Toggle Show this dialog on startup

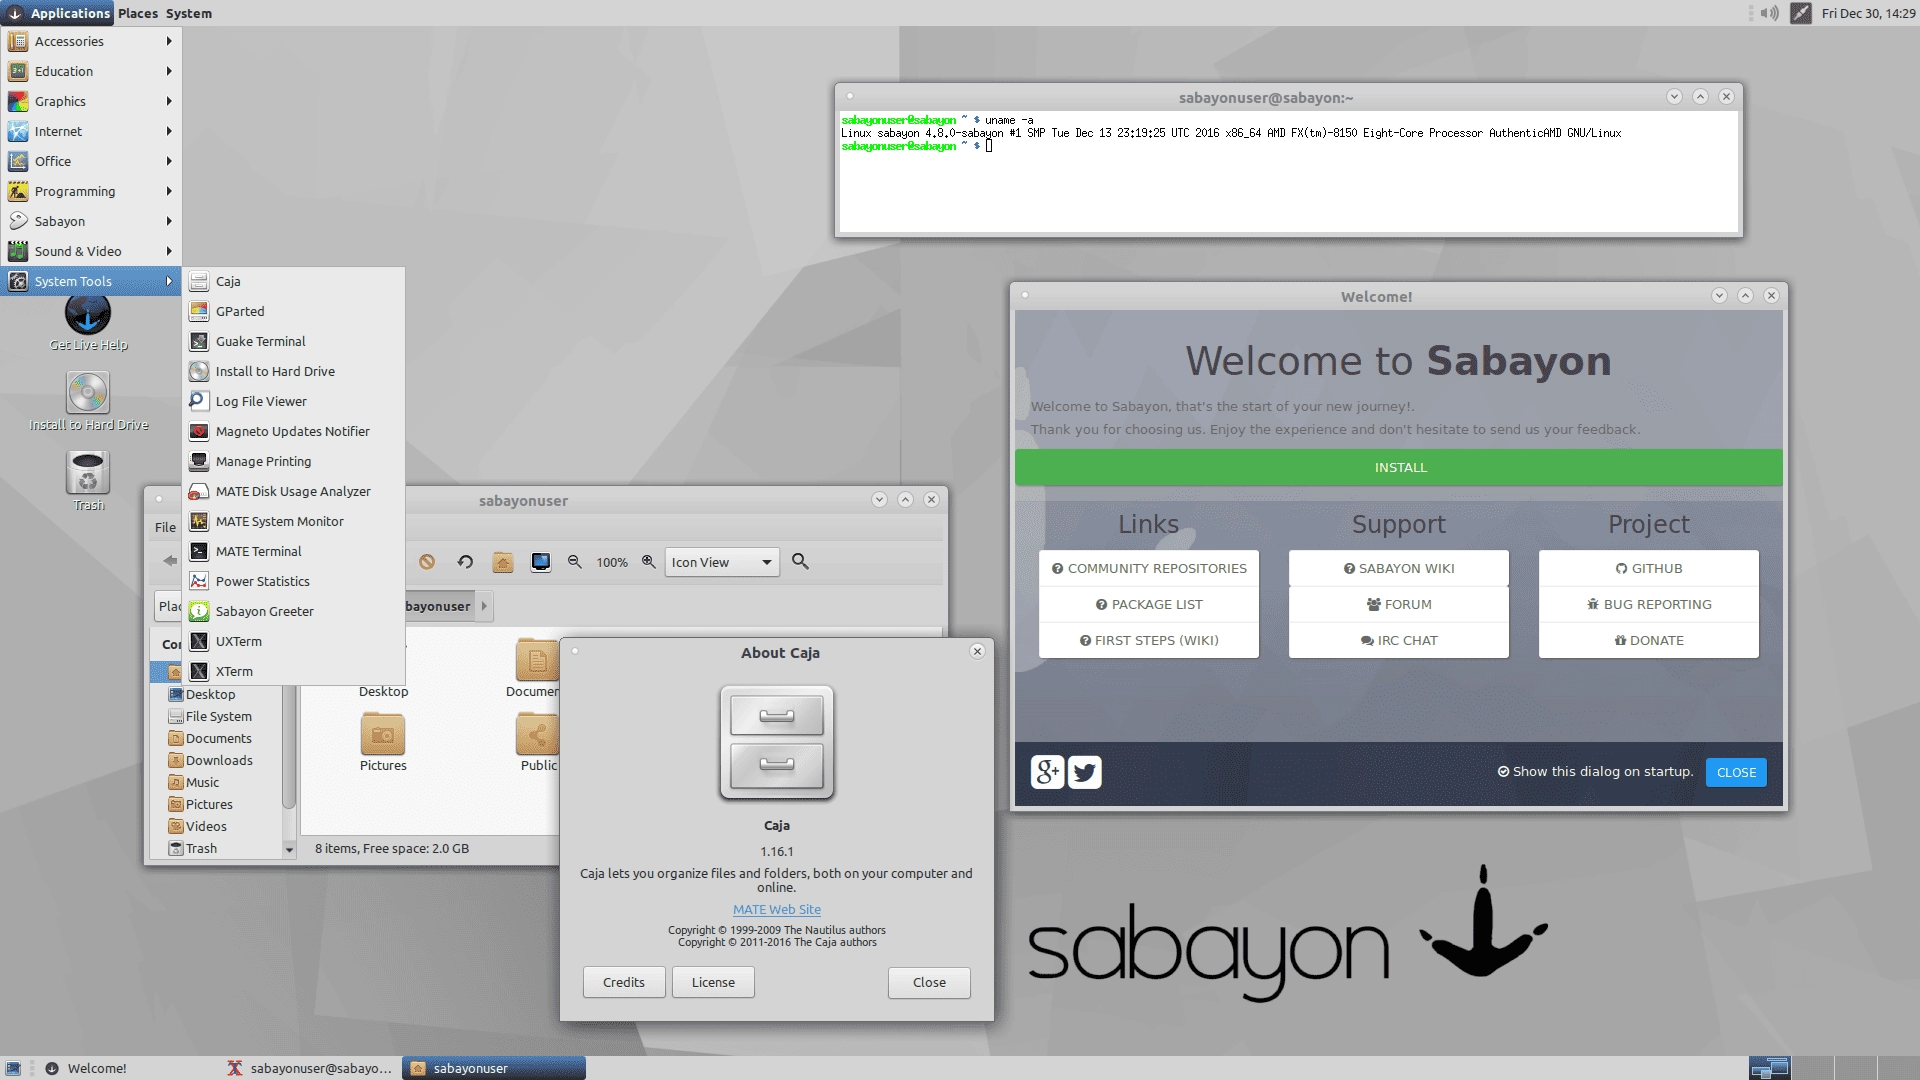pos(1595,772)
